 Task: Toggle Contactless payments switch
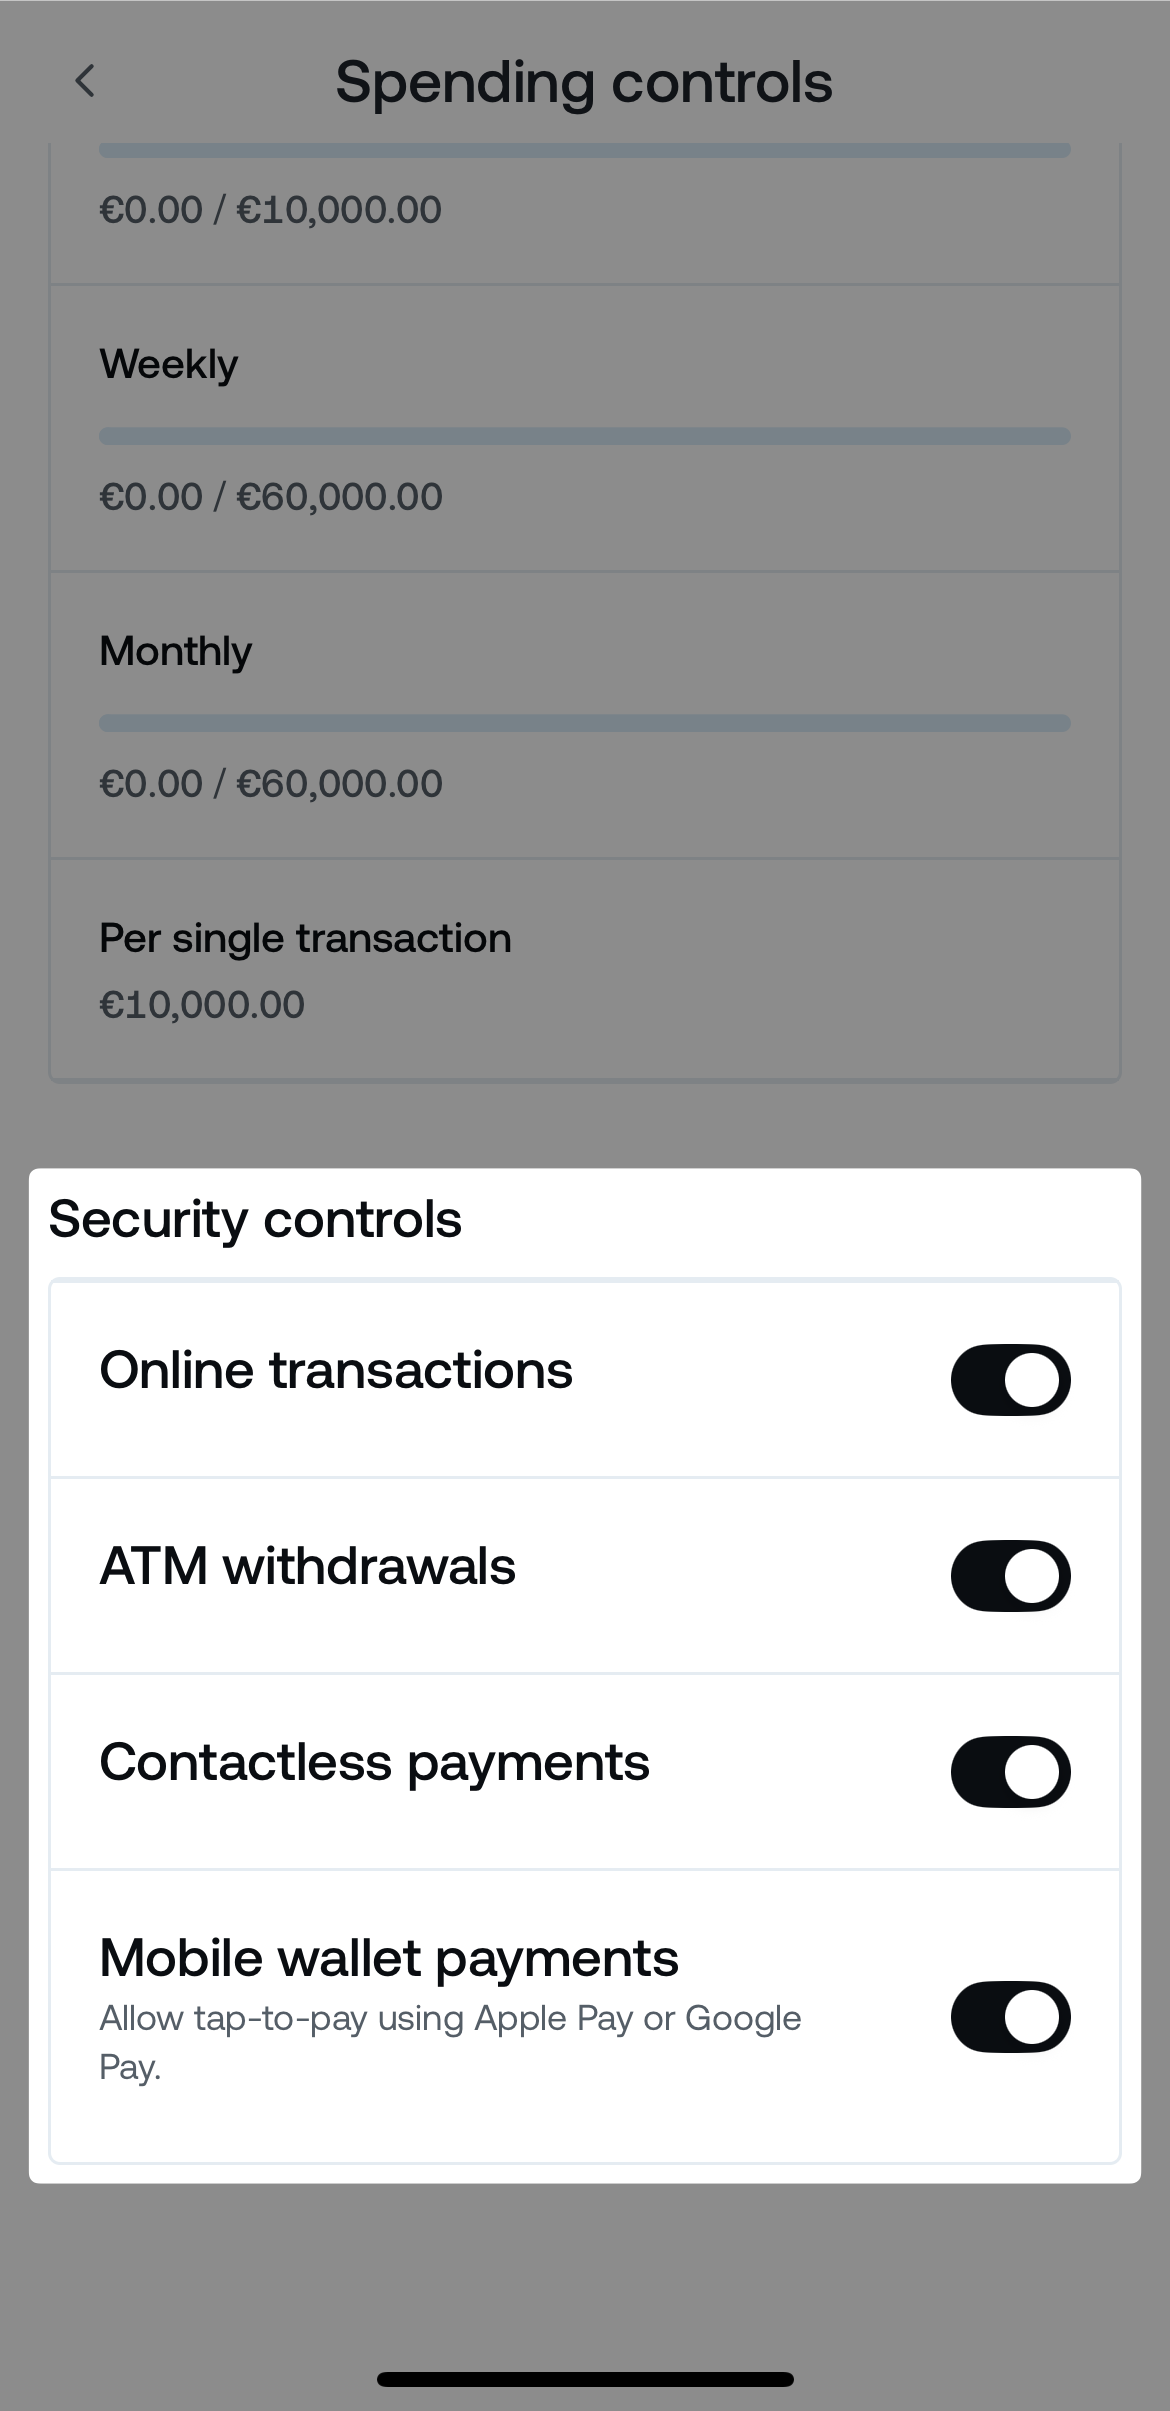(x=1010, y=1771)
